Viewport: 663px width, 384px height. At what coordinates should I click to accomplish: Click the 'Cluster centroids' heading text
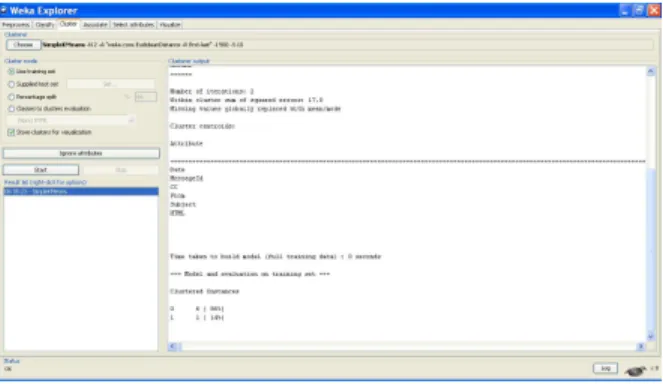(x=202, y=126)
